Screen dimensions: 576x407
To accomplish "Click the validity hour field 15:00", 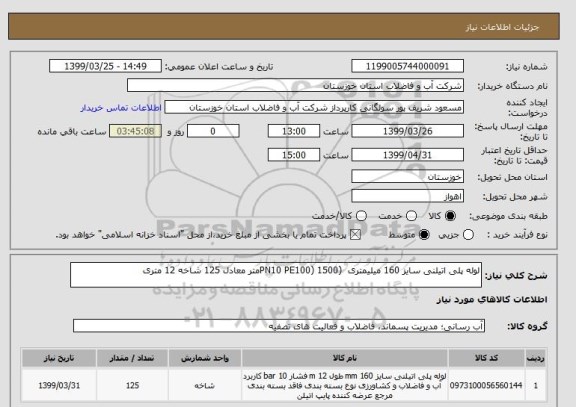I will point(294,155).
